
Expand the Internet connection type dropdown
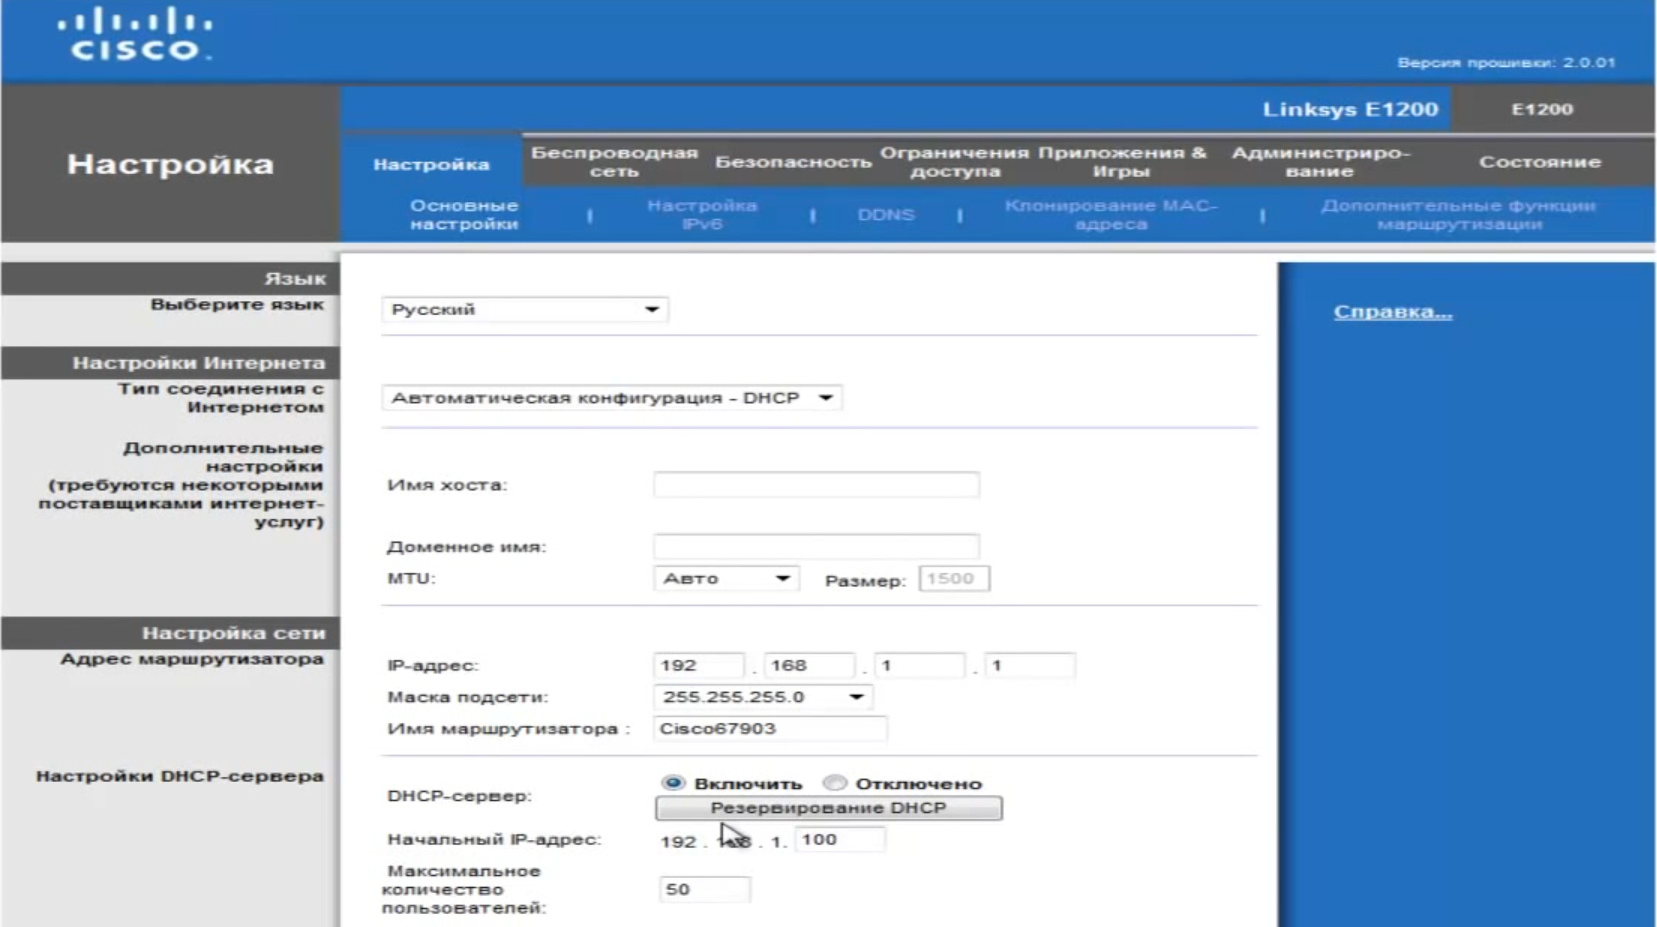(611, 398)
